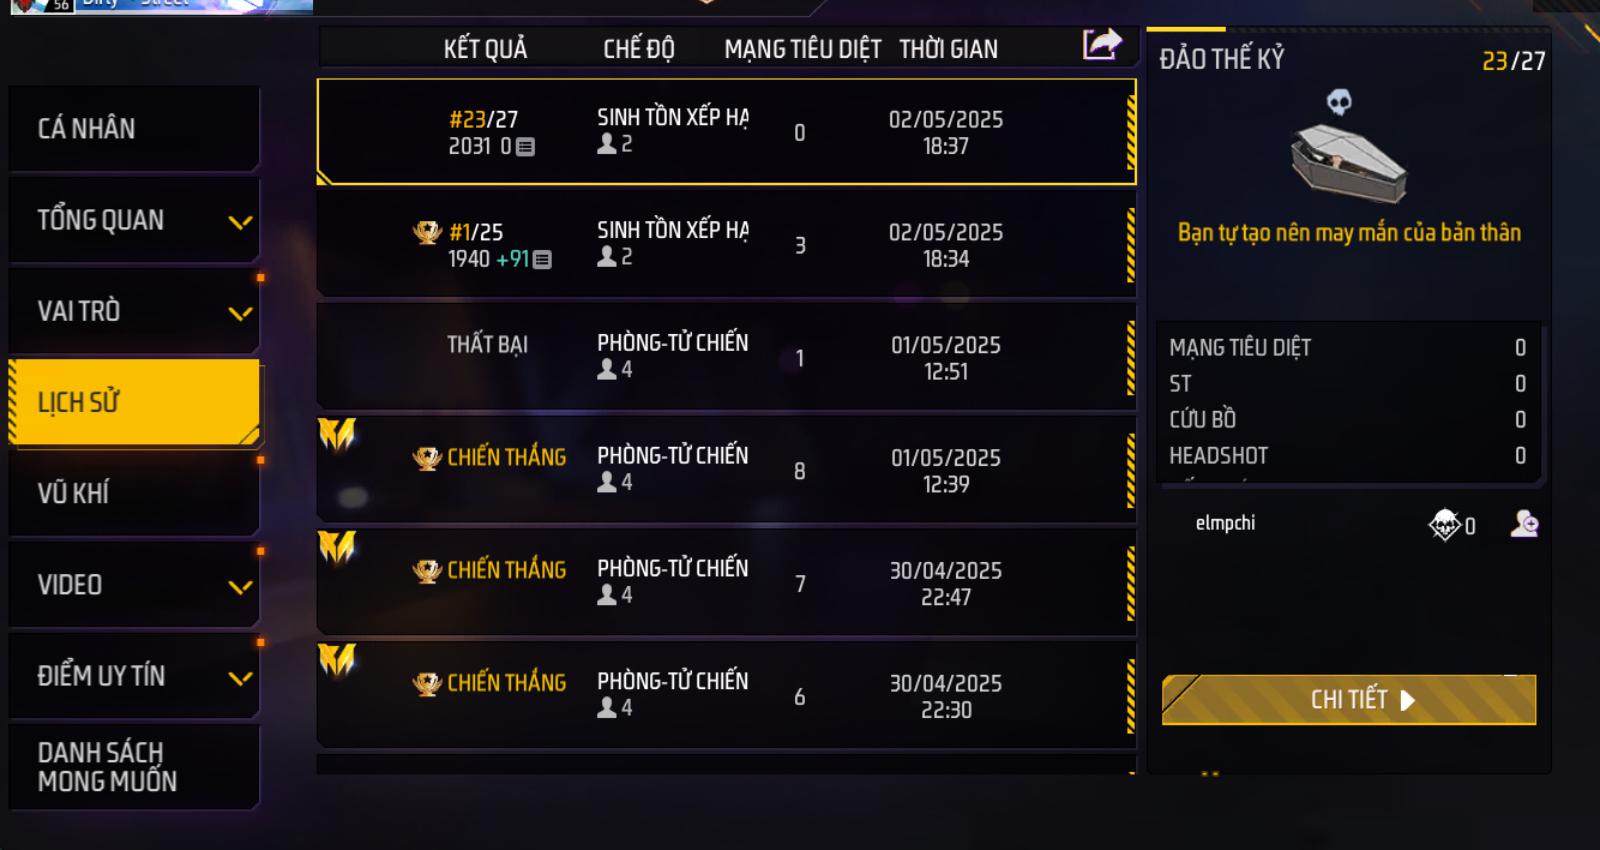The height and width of the screenshot is (850, 1600).
Task: Click add friend icon next to elmpchi
Action: (1524, 524)
